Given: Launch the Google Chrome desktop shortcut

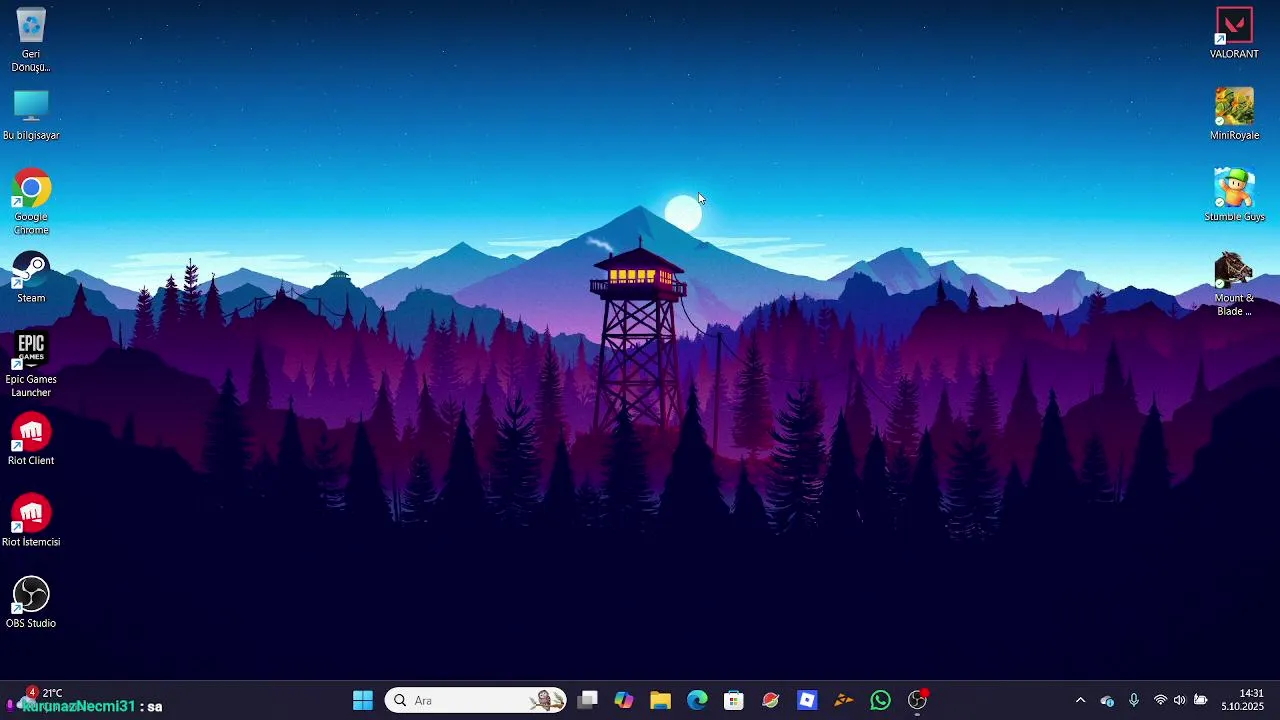Looking at the screenshot, I should coord(31,203).
